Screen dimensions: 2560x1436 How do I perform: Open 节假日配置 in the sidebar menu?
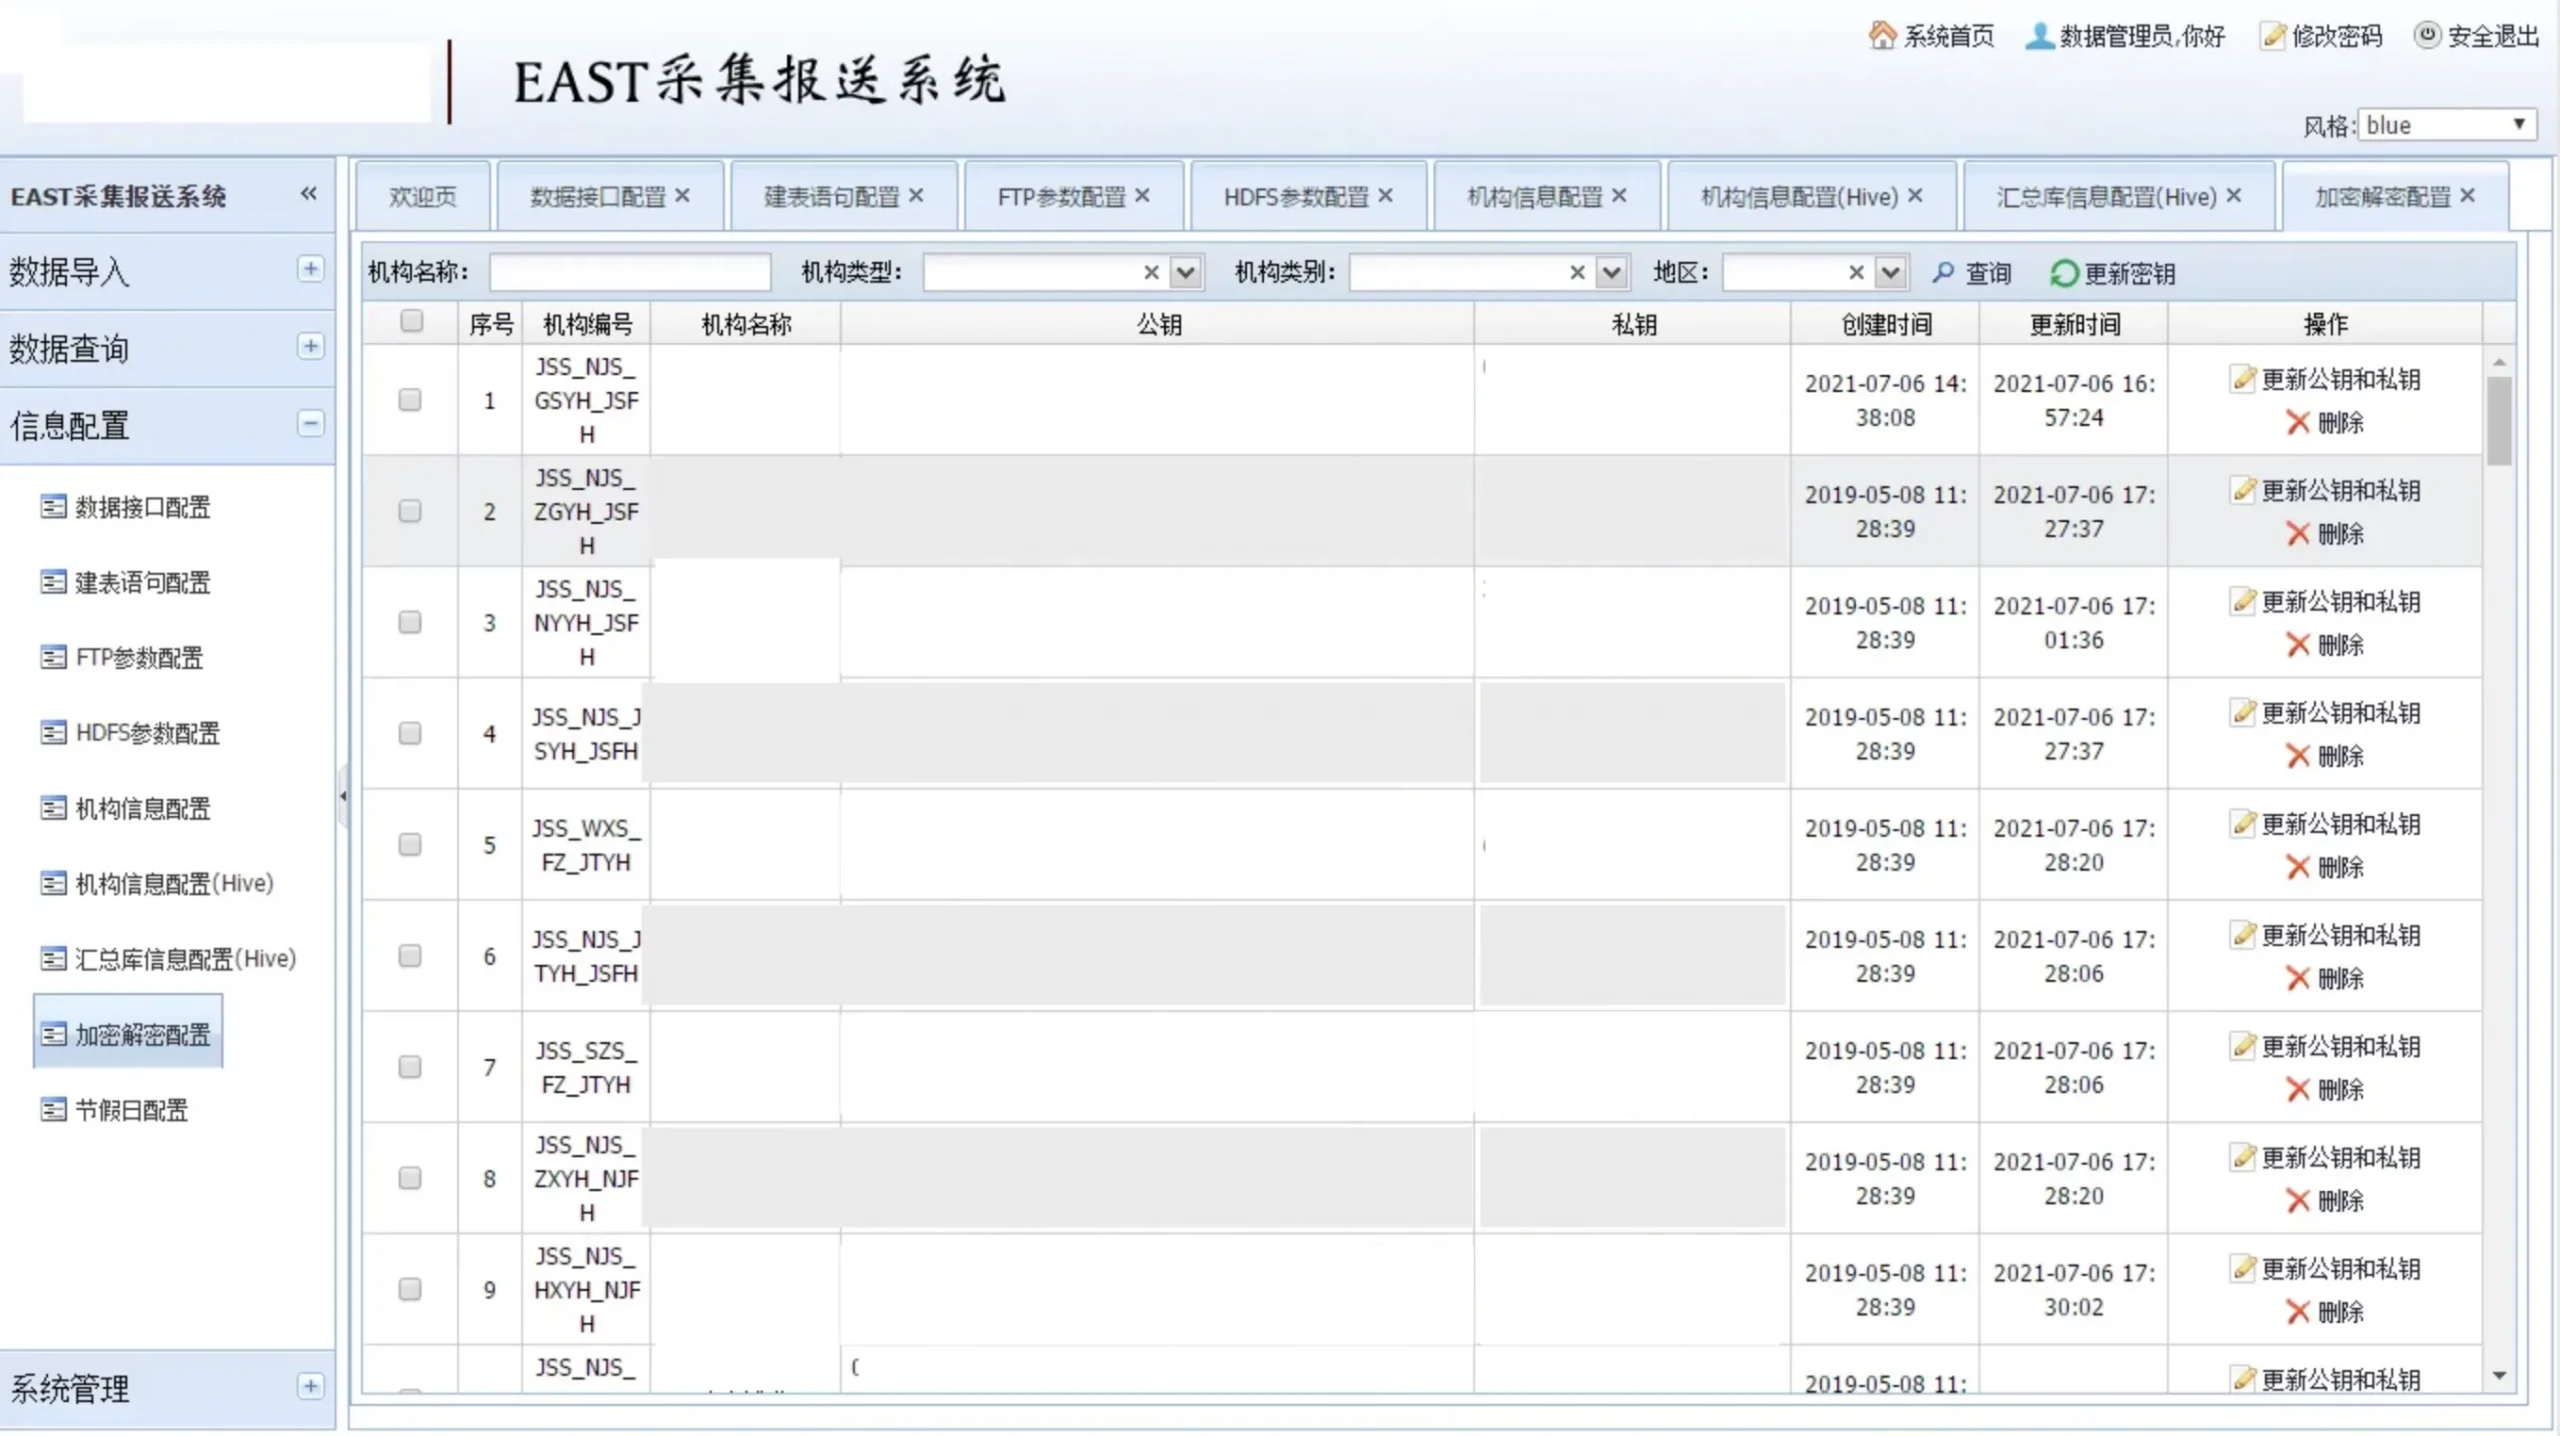coord(131,1110)
